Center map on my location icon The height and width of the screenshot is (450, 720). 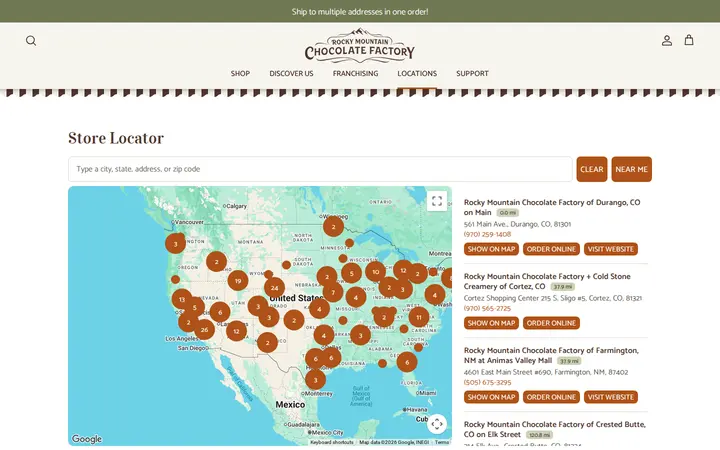437,424
